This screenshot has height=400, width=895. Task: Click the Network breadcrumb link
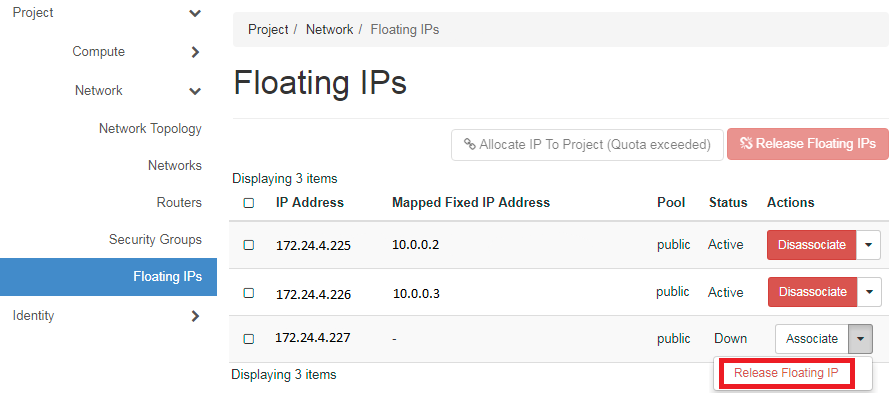pyautogui.click(x=329, y=30)
